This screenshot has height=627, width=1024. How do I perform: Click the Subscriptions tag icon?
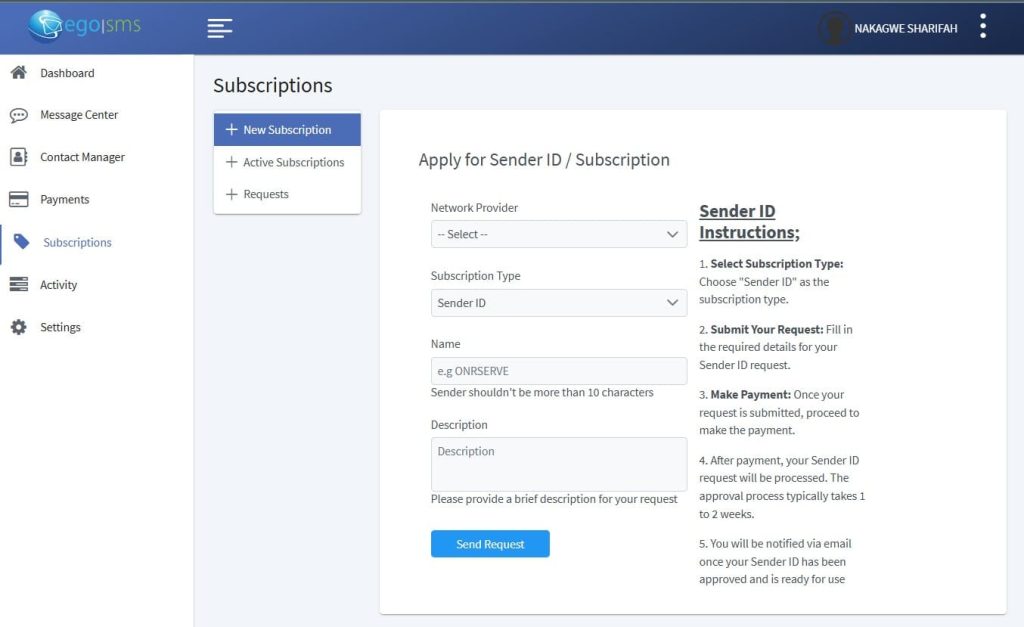(x=21, y=242)
